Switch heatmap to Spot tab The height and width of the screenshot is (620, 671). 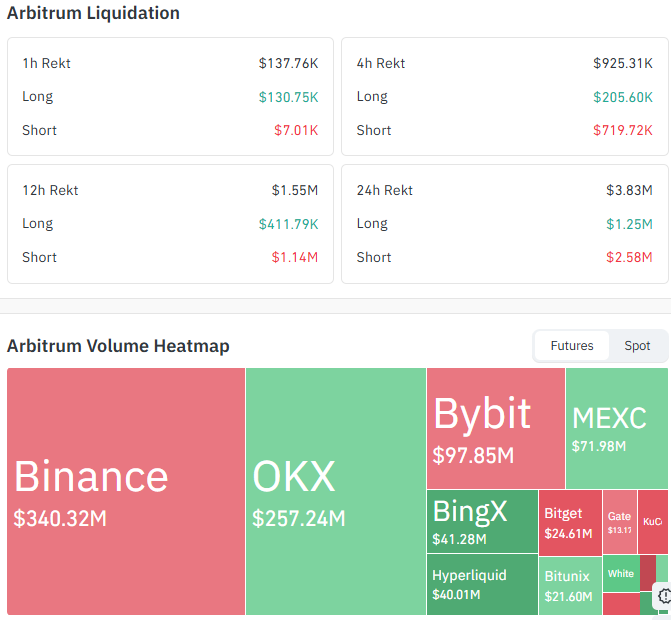pos(637,346)
